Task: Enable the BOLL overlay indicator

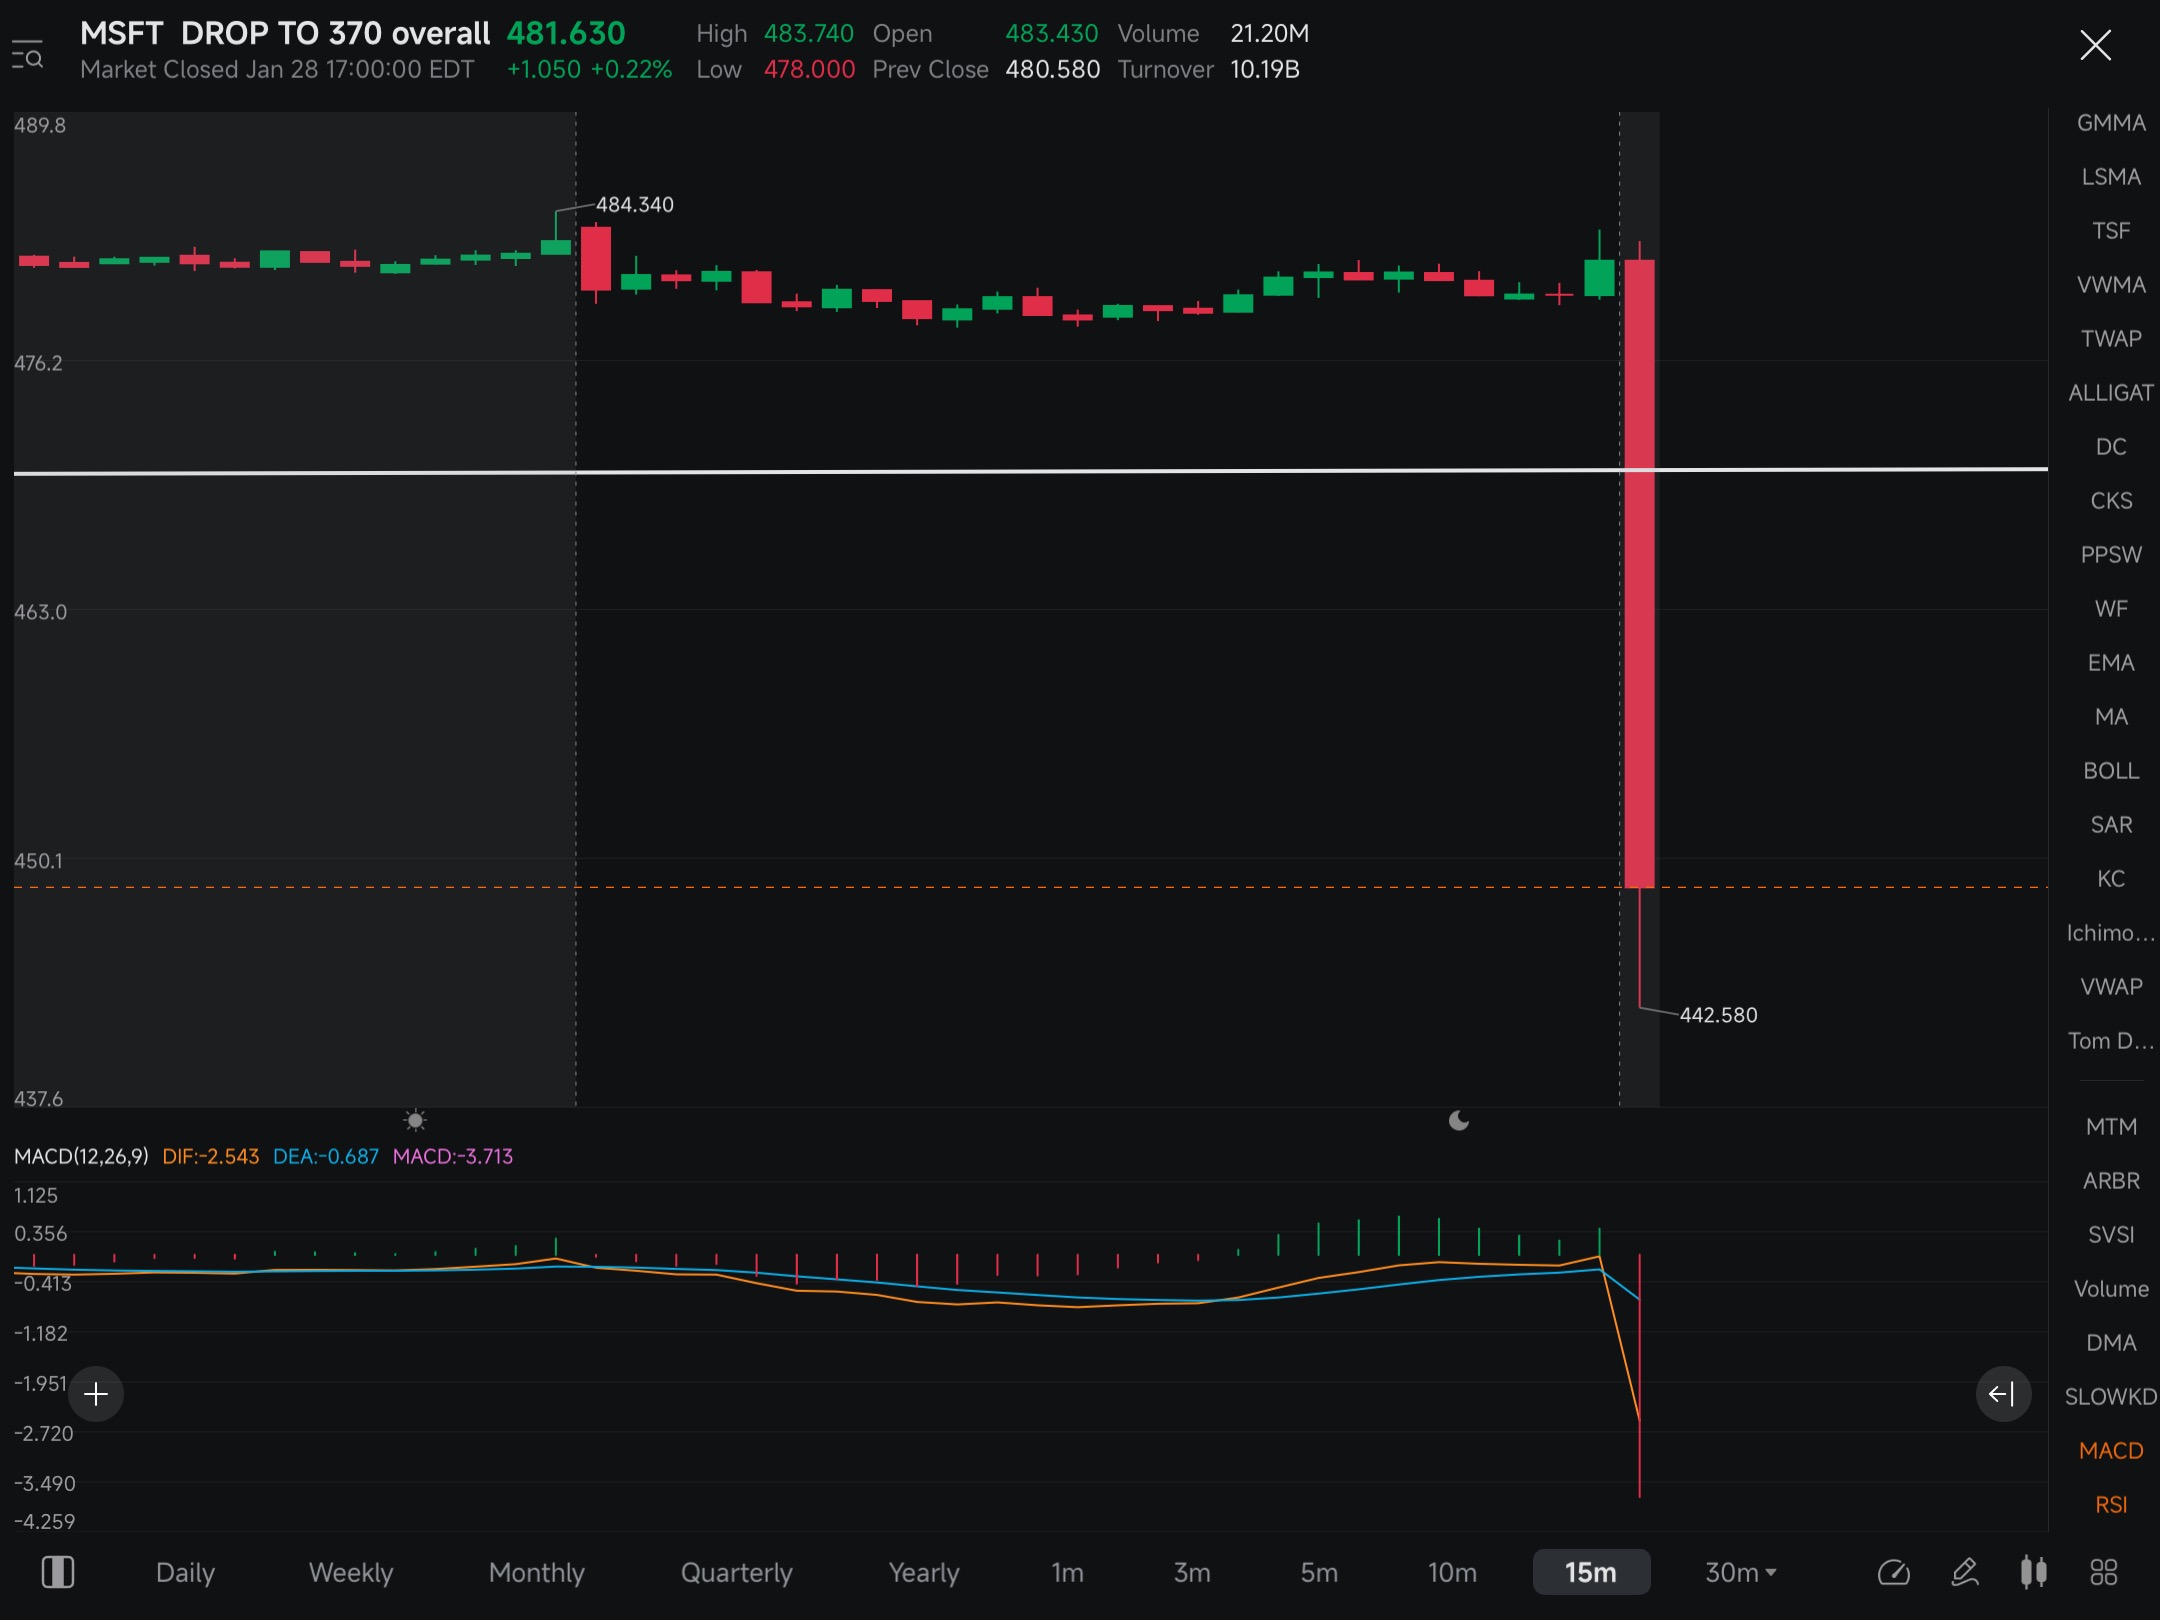Action: (2110, 770)
